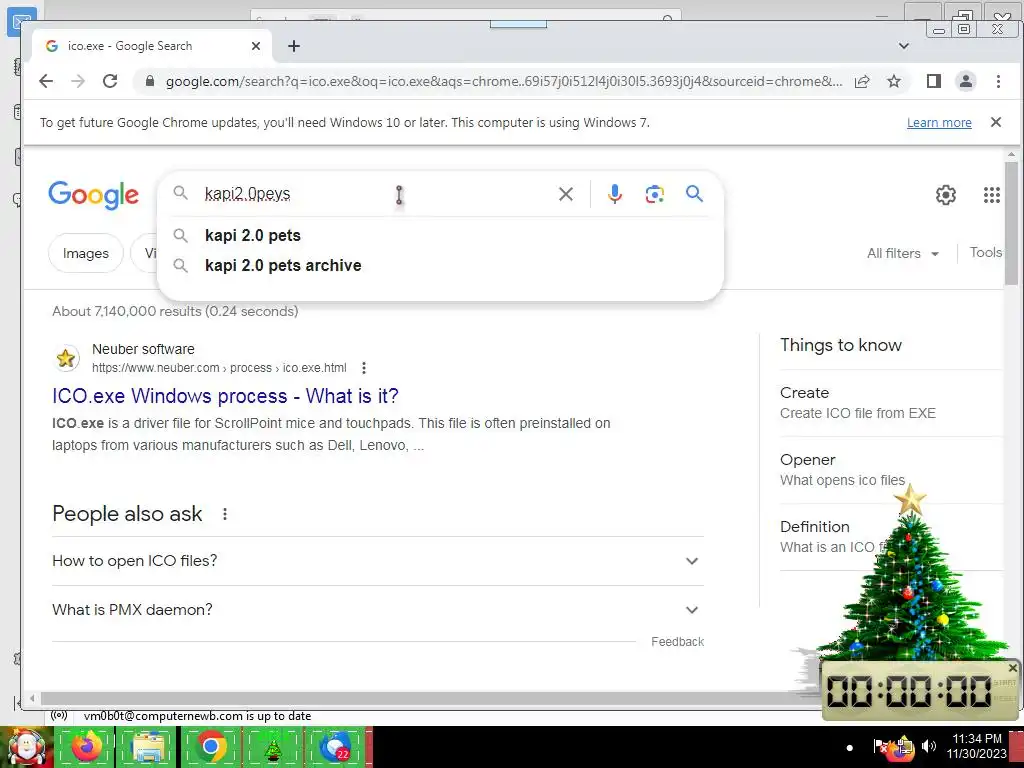Reload the current page

click(x=110, y=81)
